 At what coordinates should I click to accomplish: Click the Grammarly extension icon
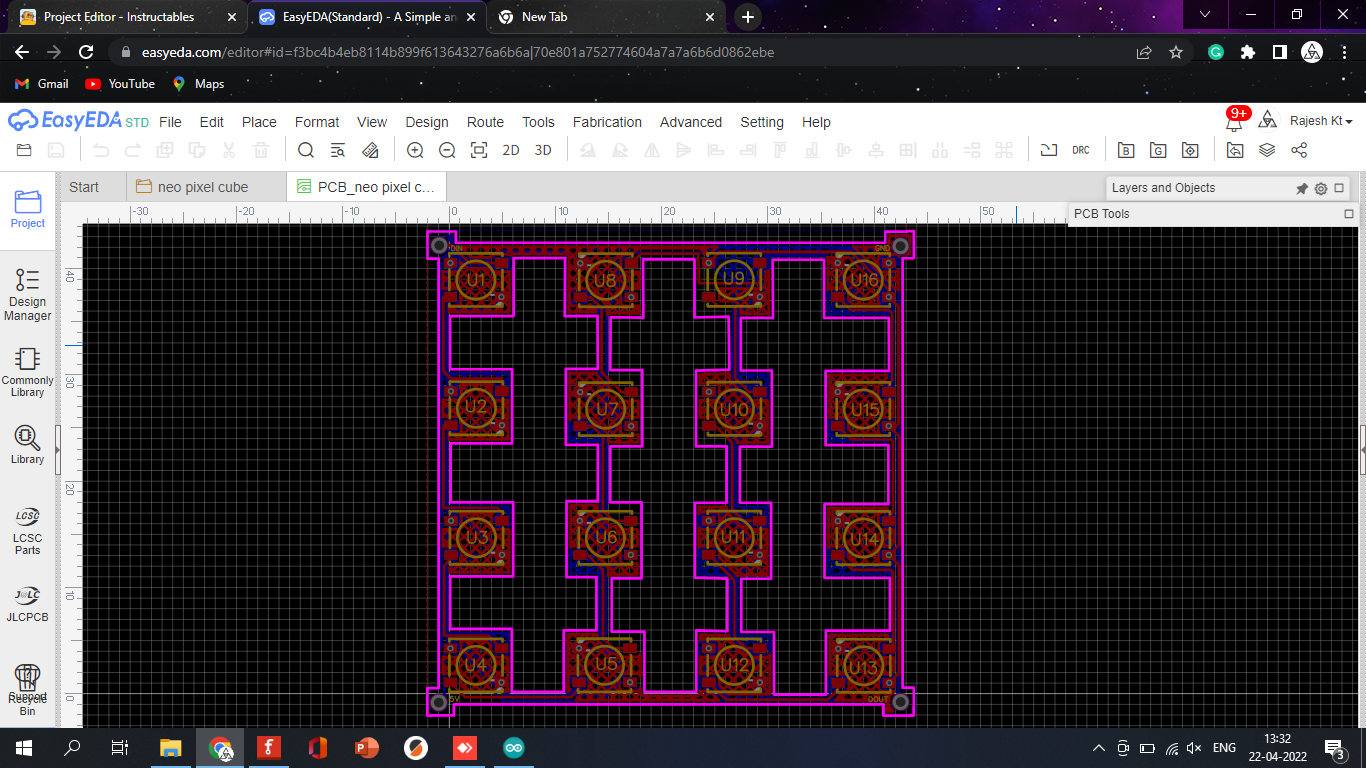(x=1215, y=50)
